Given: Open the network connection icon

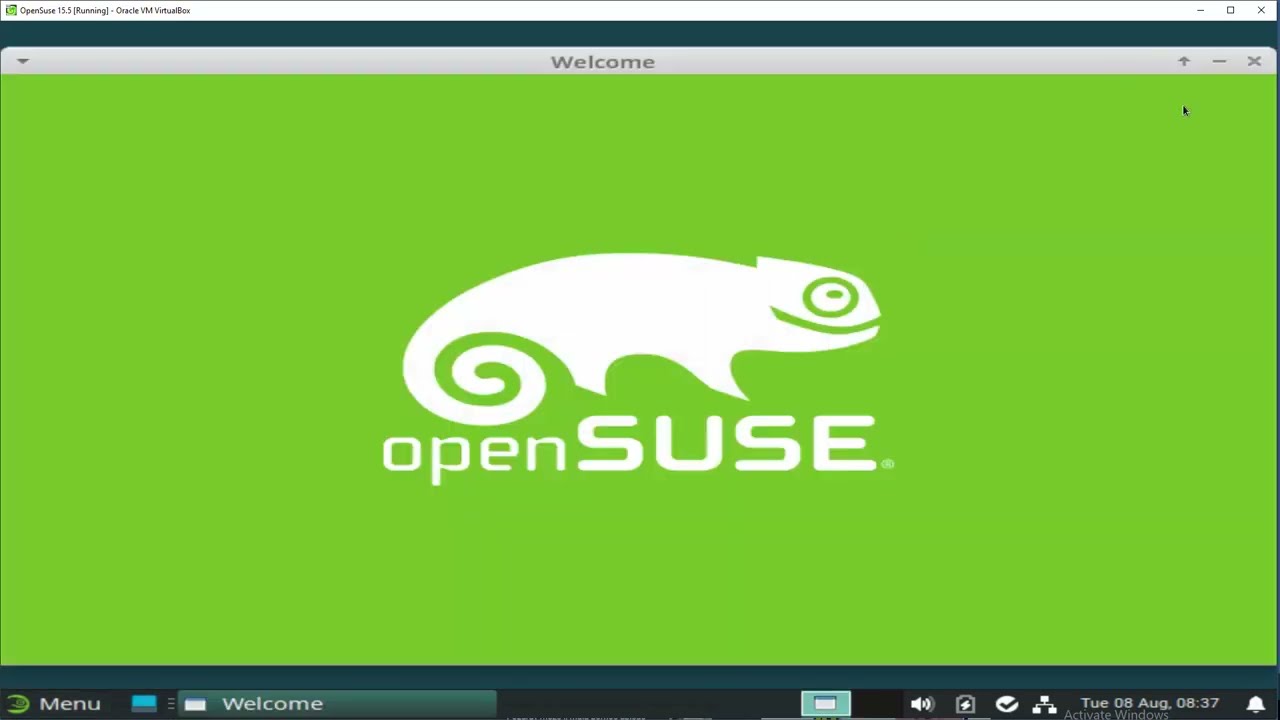Looking at the screenshot, I should coord(1044,704).
